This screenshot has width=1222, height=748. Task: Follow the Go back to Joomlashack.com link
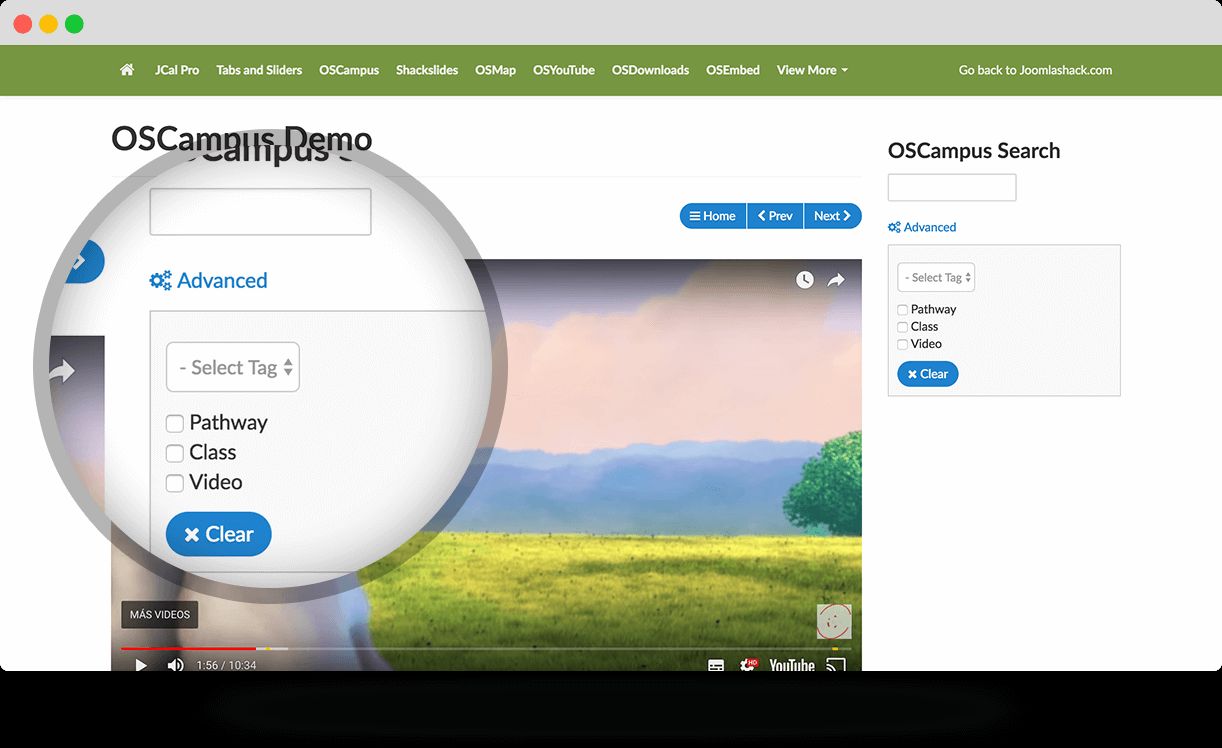coord(1035,70)
